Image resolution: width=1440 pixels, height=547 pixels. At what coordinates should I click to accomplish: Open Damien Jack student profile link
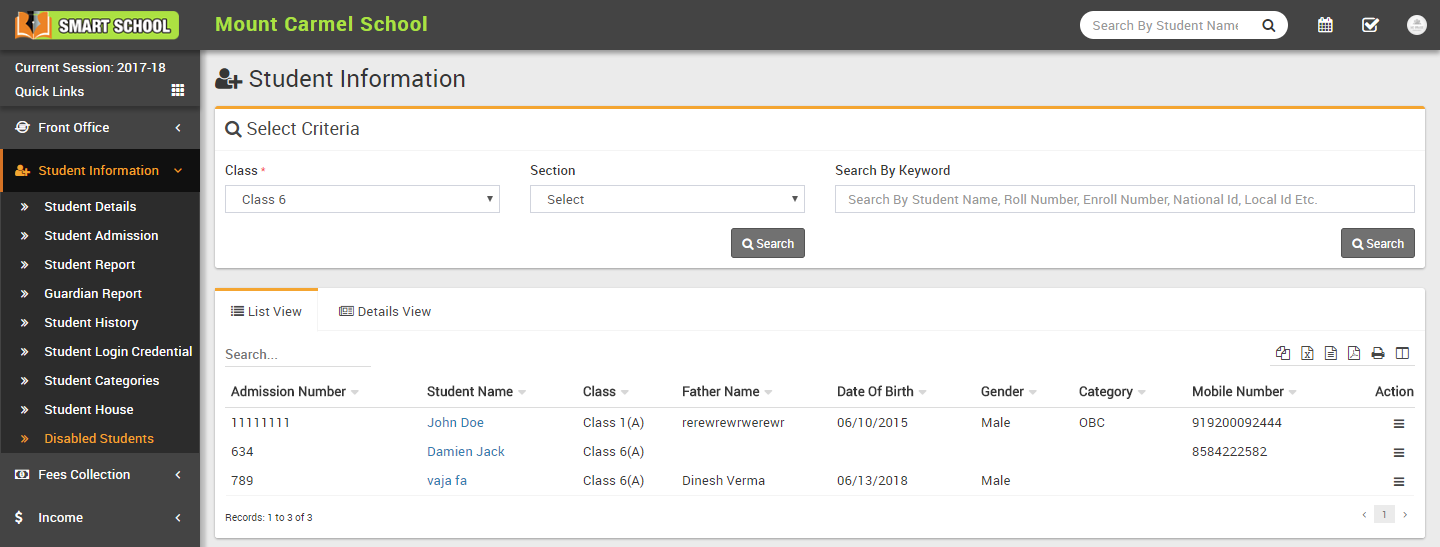point(465,452)
